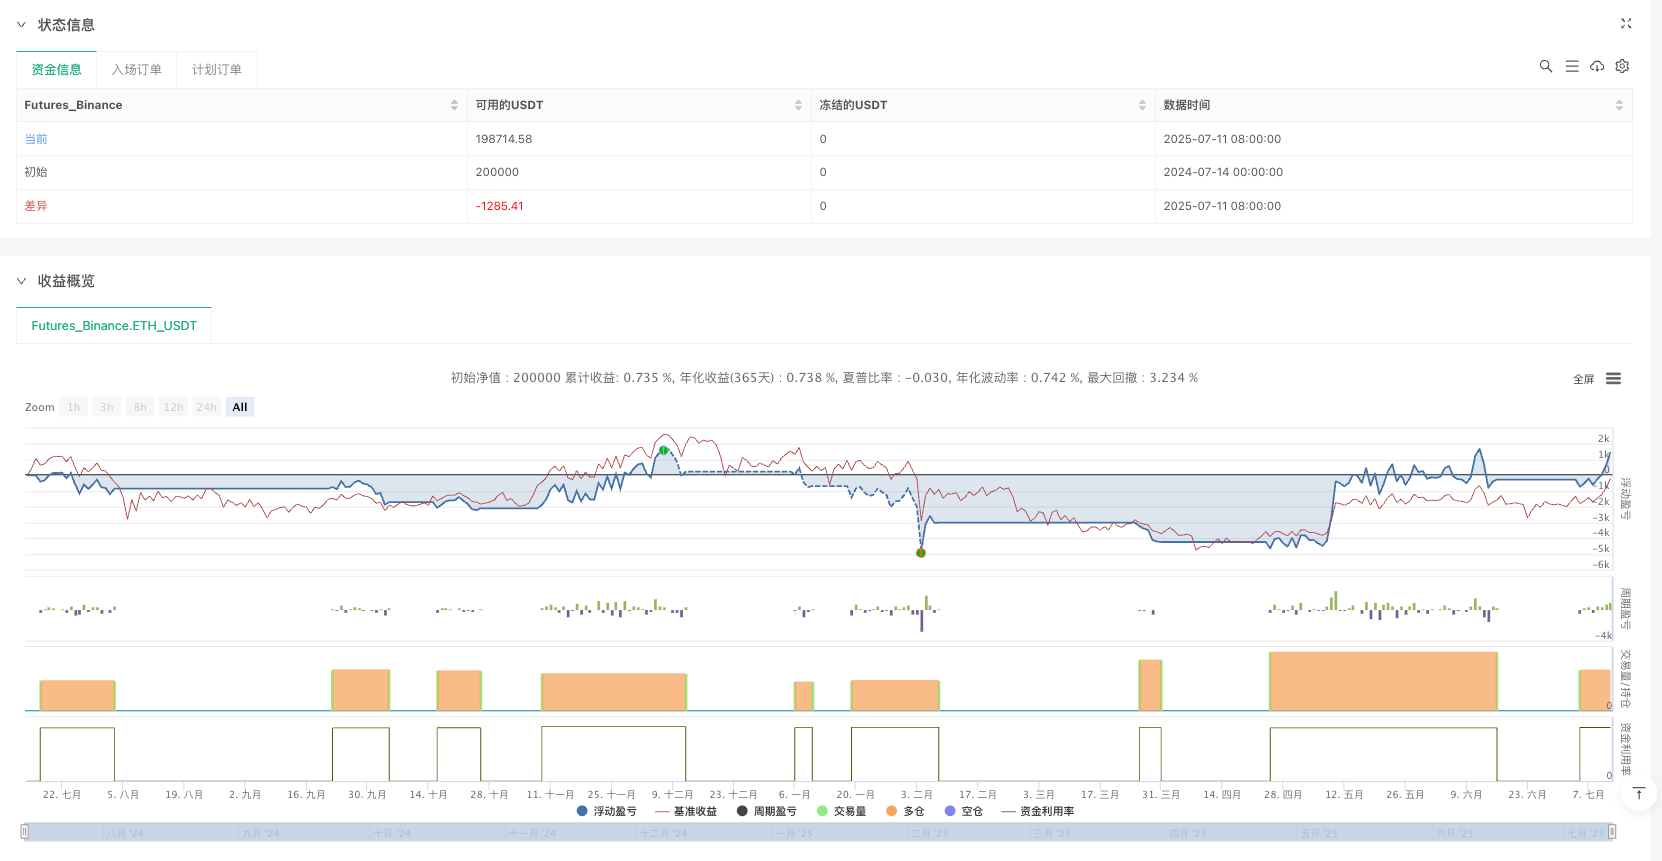Collapse the 状态信息 section
The image size is (1662, 861).
[21, 25]
